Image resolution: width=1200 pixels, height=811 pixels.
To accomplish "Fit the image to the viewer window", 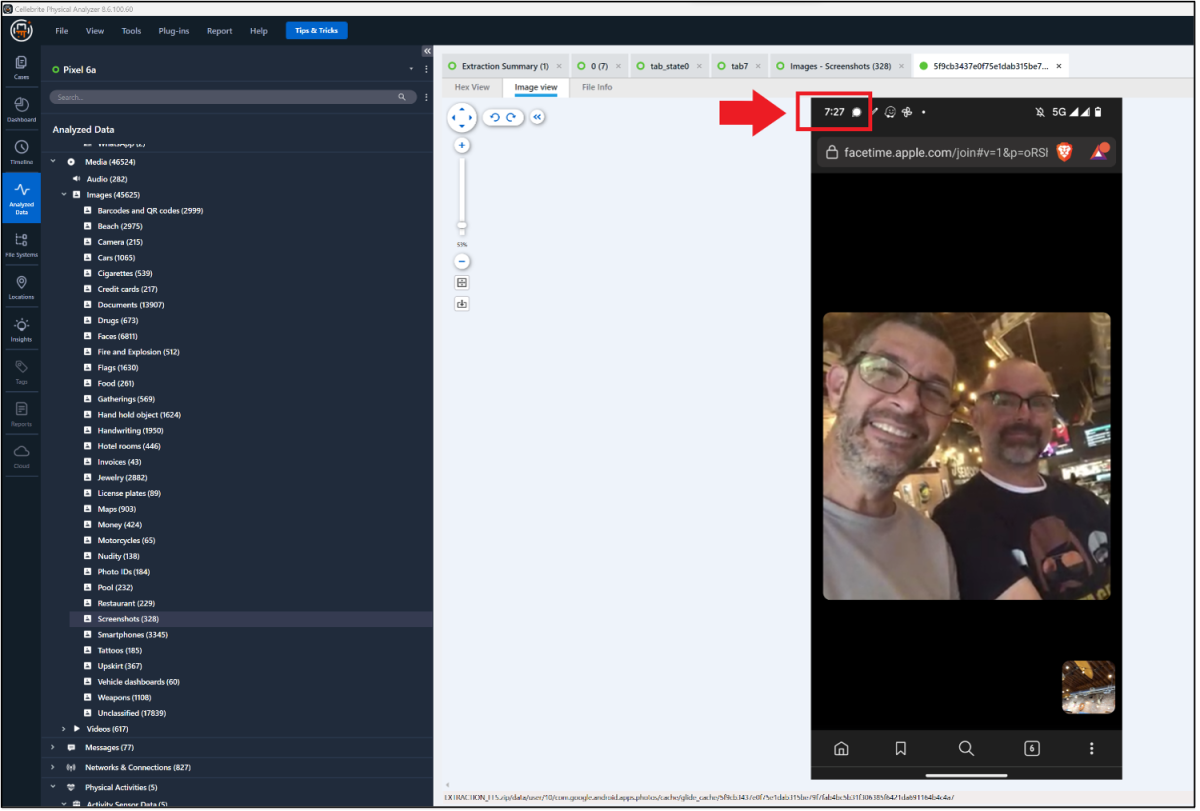I will tap(461, 282).
